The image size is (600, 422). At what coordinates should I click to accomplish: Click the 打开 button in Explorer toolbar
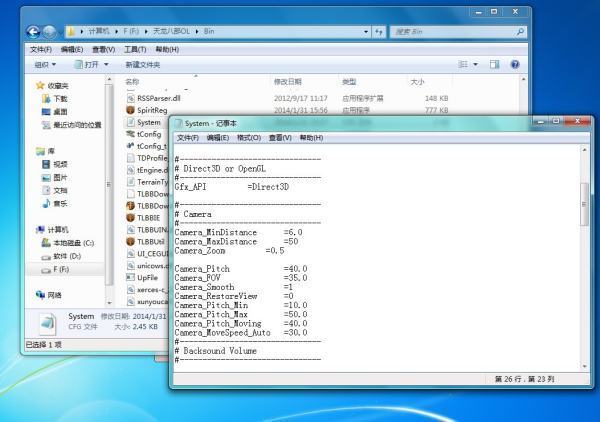coord(87,65)
